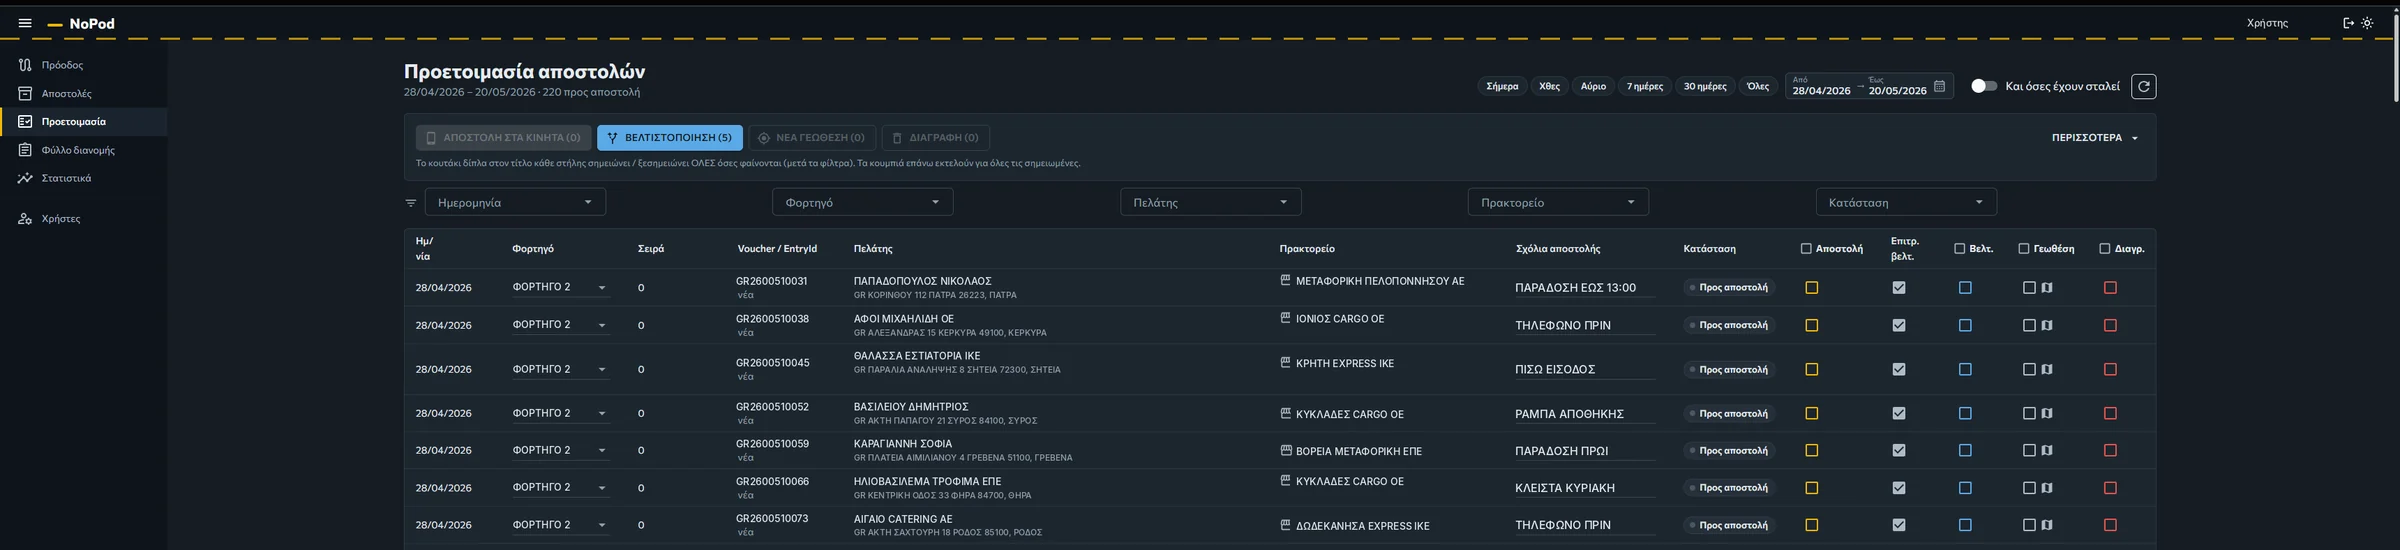Viewport: 2400px width, 550px height.
Task: Open the Ημερομηνία filter dropdown
Action: [x=515, y=202]
